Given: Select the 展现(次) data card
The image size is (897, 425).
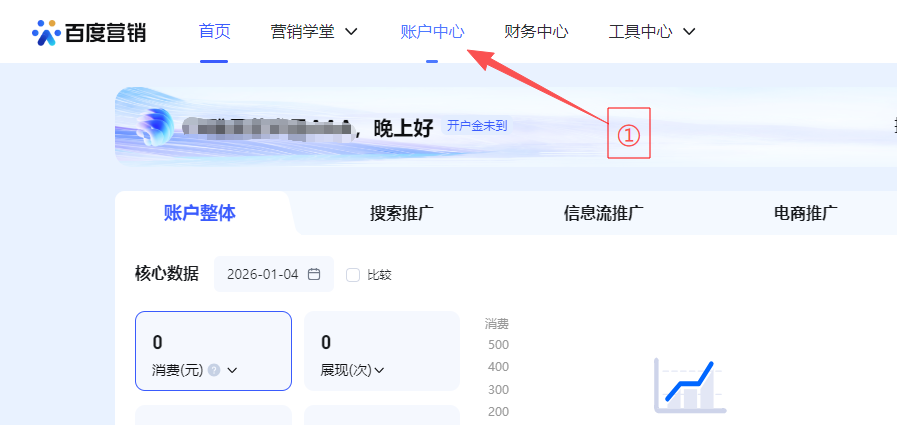Looking at the screenshot, I should pos(381,351).
